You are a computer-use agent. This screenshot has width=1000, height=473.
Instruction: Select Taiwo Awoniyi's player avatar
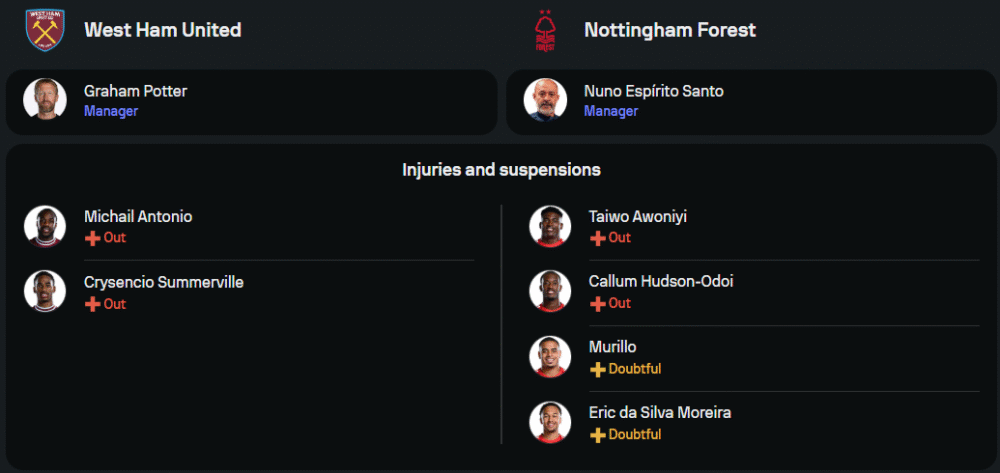550,226
